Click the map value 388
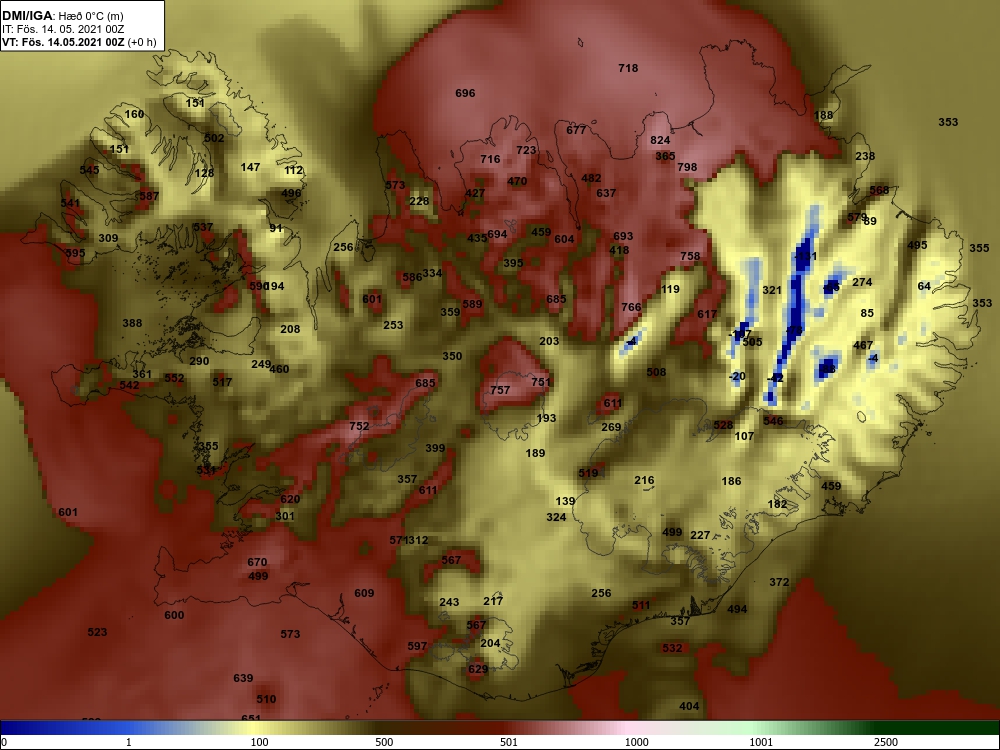Image resolution: width=1000 pixels, height=750 pixels. click(x=132, y=323)
